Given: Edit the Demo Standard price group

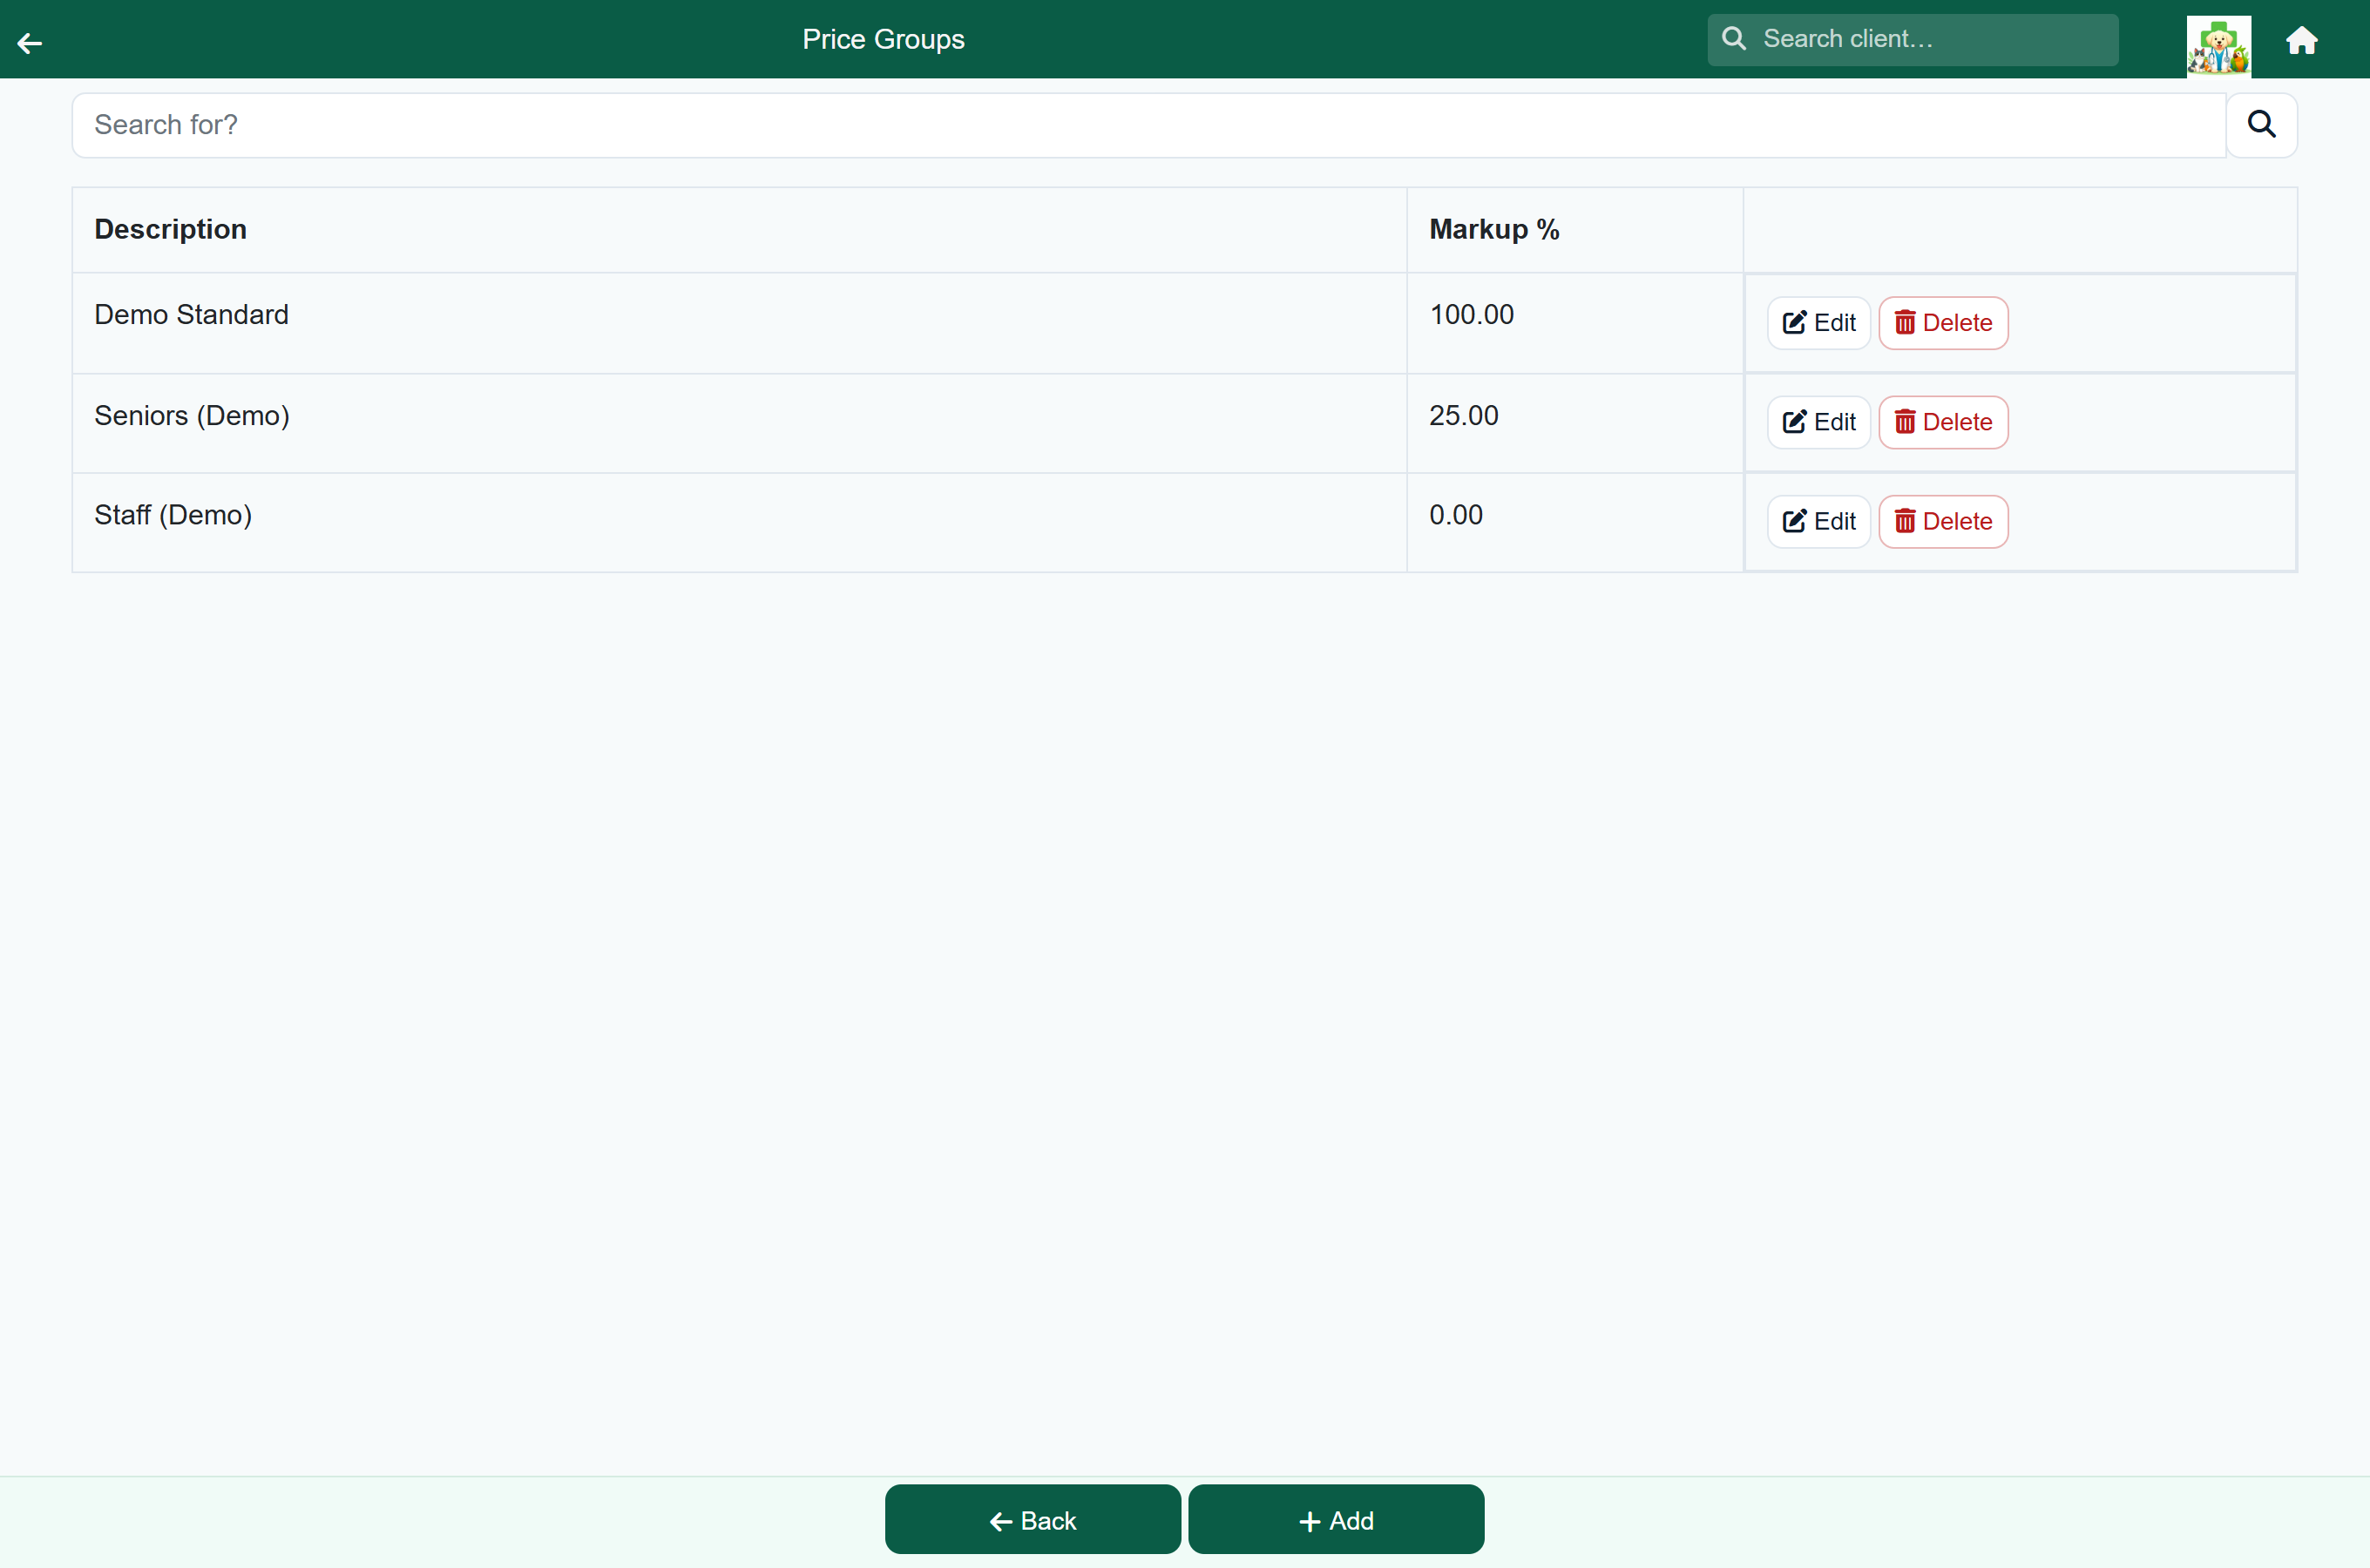Looking at the screenshot, I should (x=1818, y=323).
